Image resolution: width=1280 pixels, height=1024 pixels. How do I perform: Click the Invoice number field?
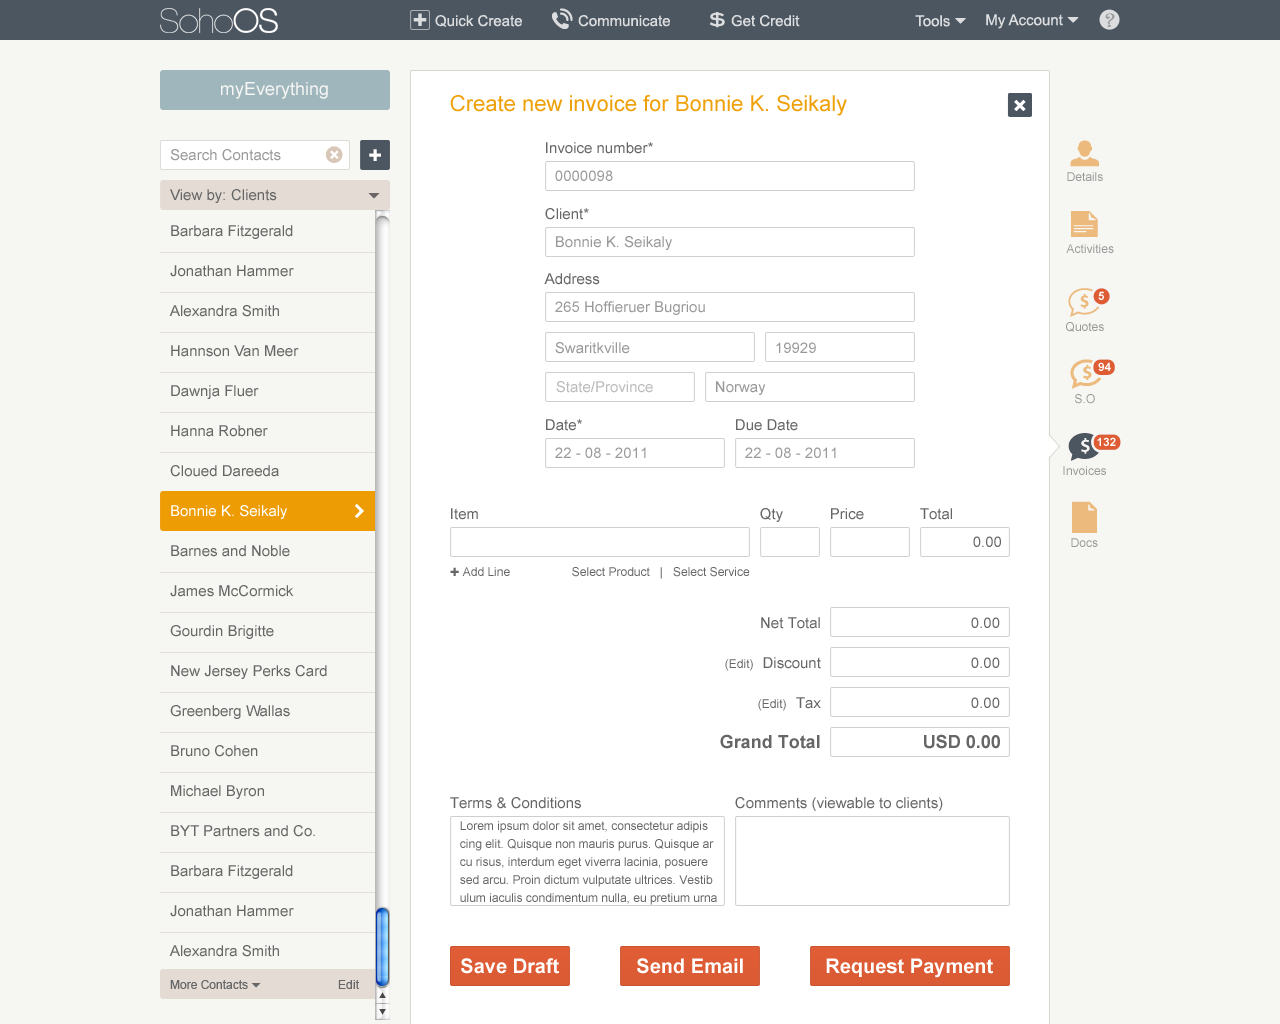pyautogui.click(x=730, y=176)
